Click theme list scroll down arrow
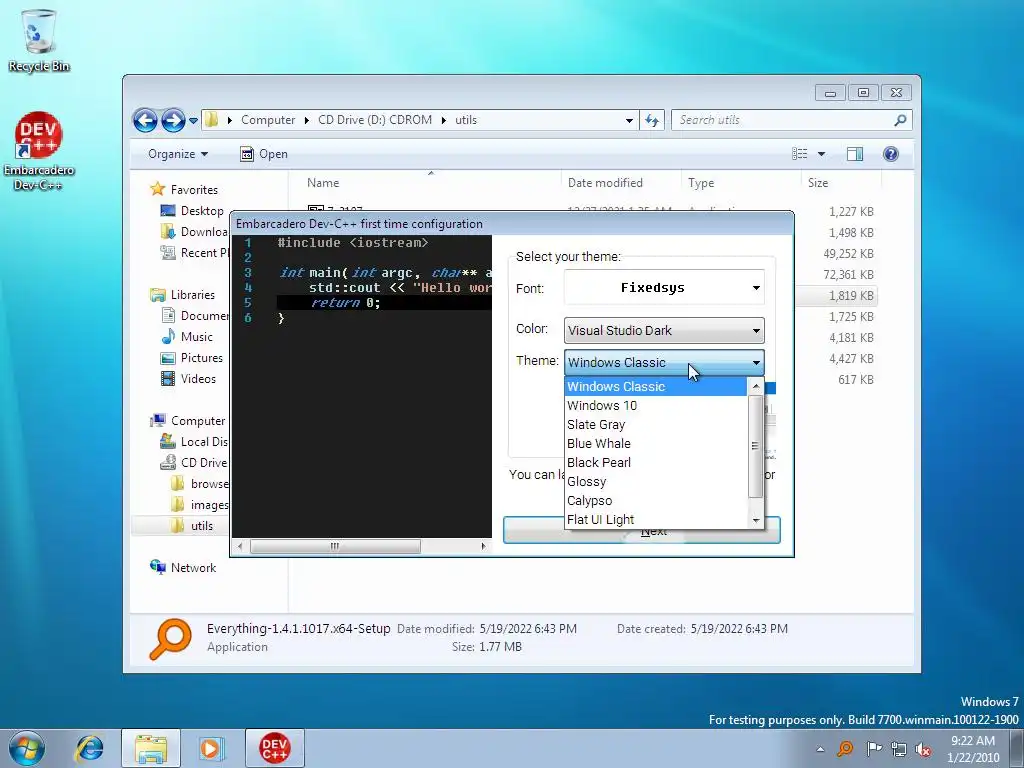The image size is (1024, 768). (756, 520)
